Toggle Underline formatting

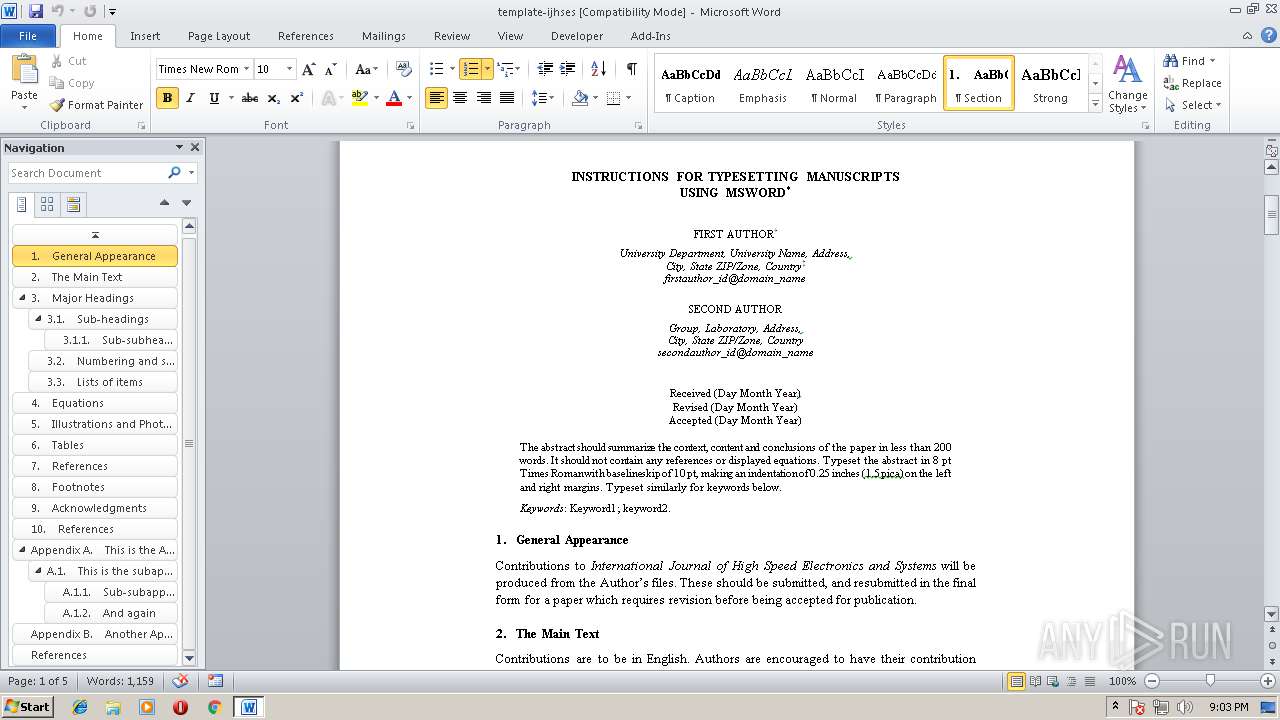pyautogui.click(x=214, y=98)
